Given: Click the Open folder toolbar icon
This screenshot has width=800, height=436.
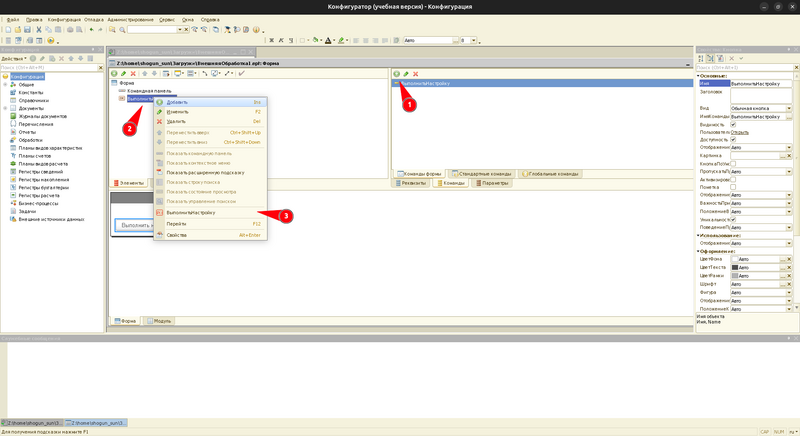Looking at the screenshot, I should (18, 30).
